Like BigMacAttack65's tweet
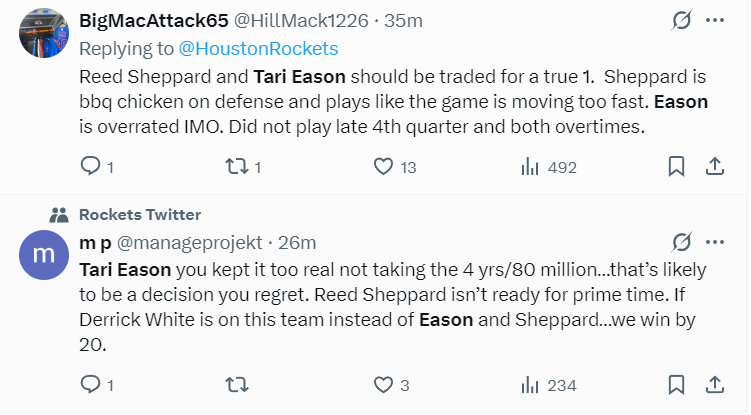751x415 pixels. click(382, 167)
